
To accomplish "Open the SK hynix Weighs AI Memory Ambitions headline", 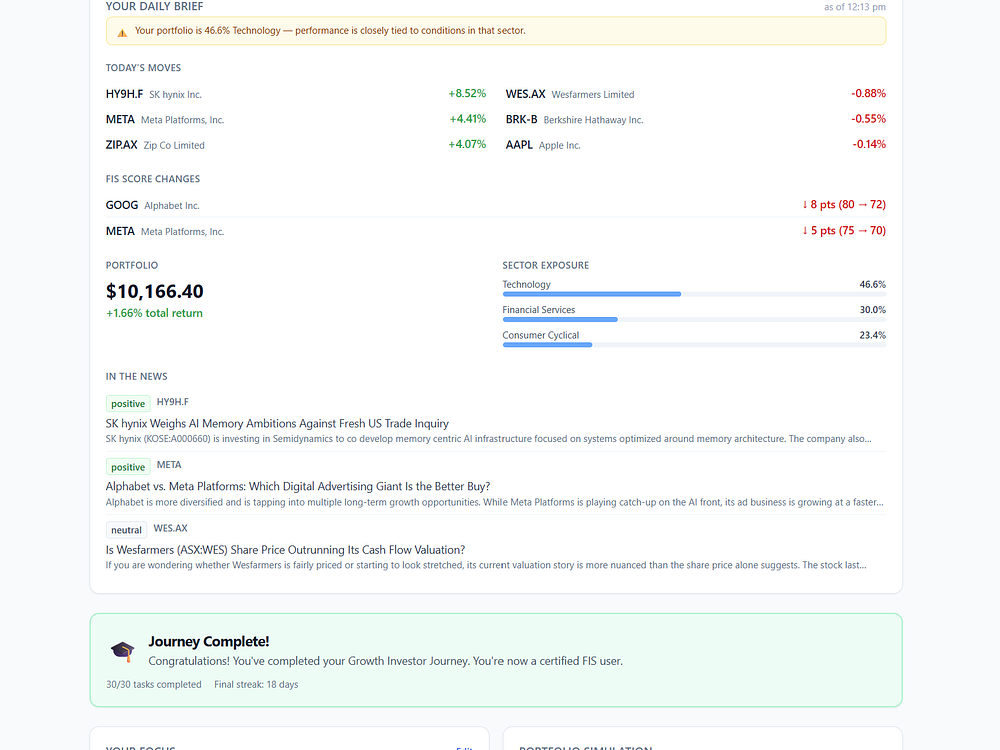I will [x=277, y=423].
